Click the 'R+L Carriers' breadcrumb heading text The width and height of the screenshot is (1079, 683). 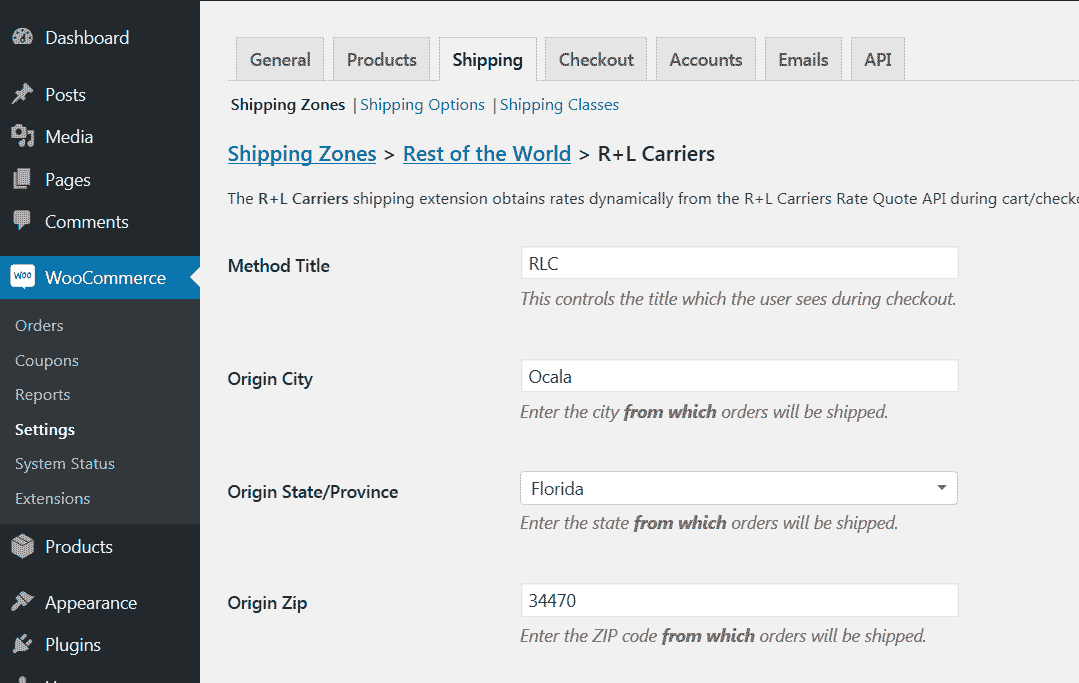click(x=656, y=154)
